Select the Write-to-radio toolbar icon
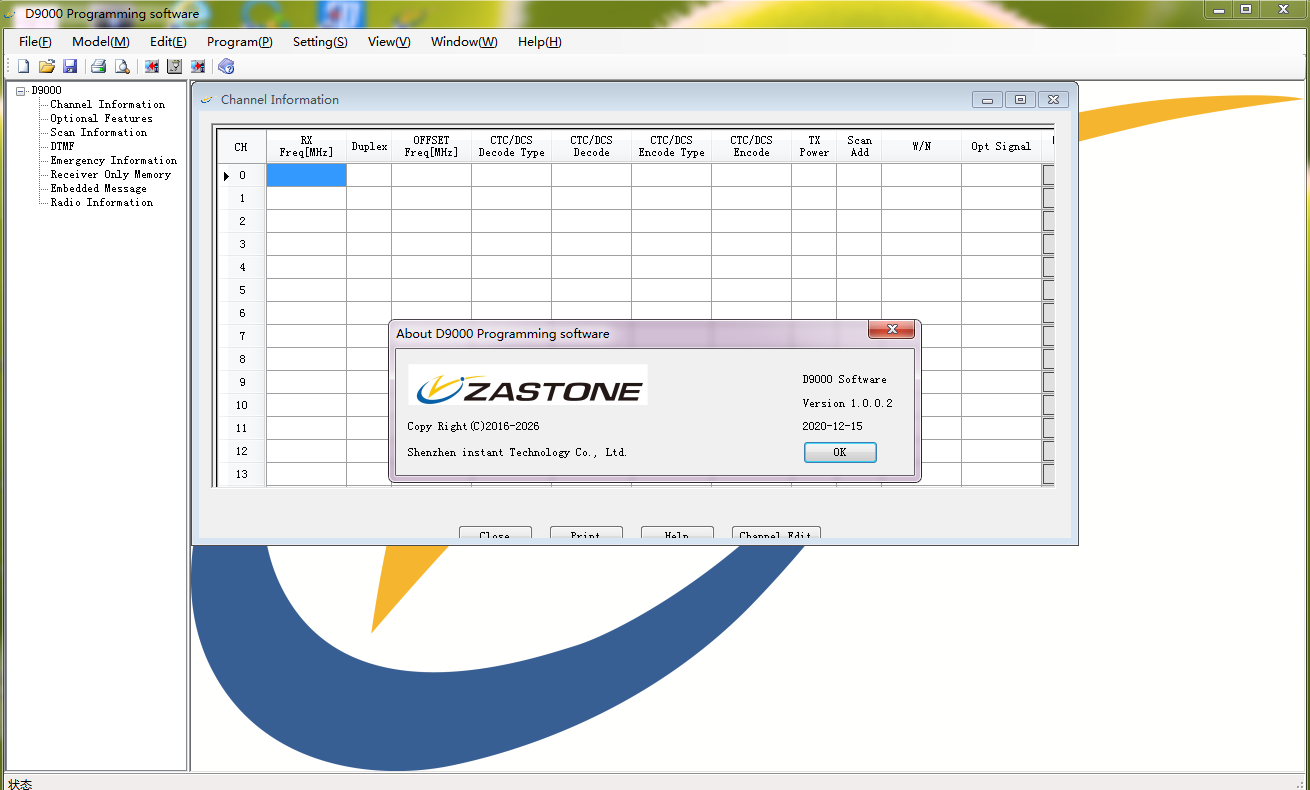 [x=198, y=65]
